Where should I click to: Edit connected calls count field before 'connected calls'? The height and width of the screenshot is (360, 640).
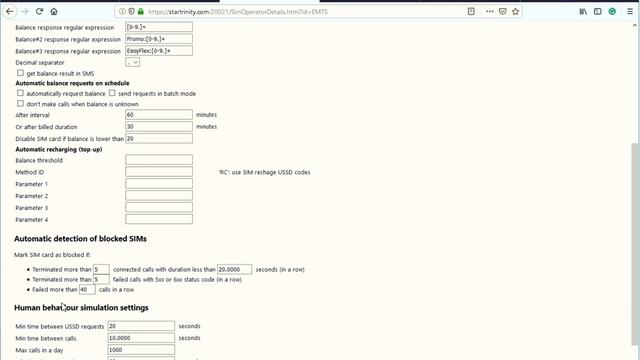pyautogui.click(x=101, y=269)
